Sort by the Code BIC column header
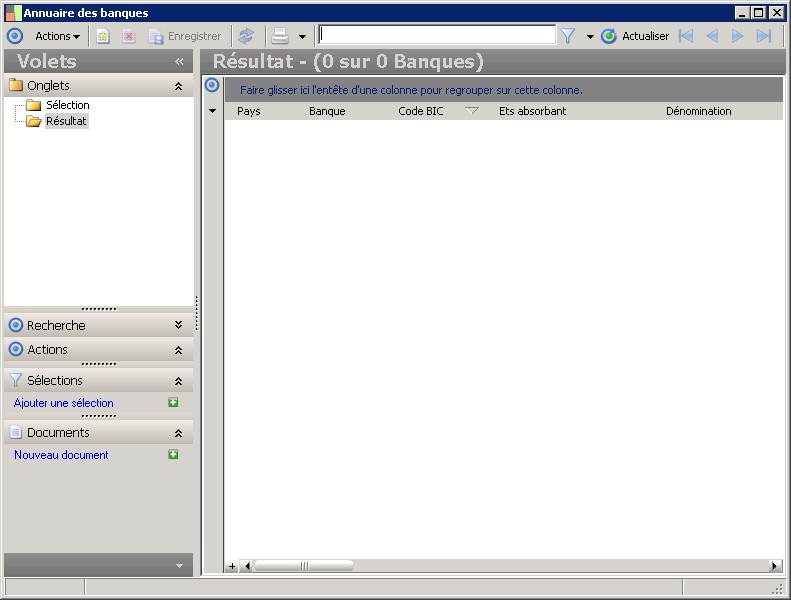The height and width of the screenshot is (600, 791). pyautogui.click(x=421, y=111)
